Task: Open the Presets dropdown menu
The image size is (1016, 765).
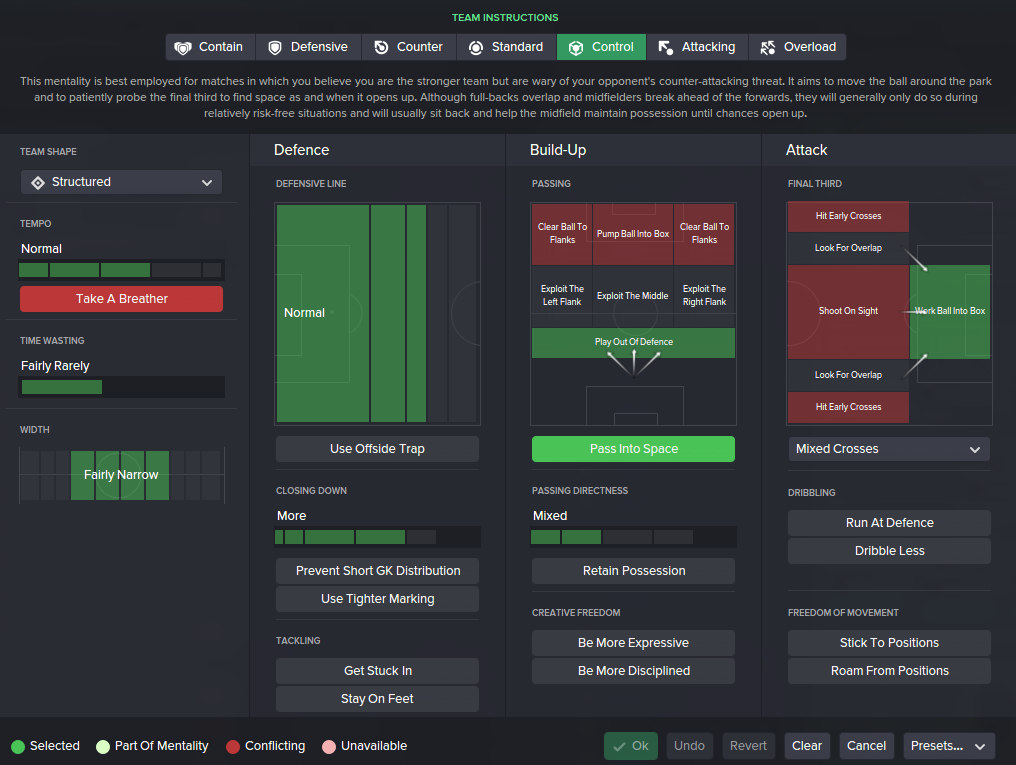Action: click(949, 746)
